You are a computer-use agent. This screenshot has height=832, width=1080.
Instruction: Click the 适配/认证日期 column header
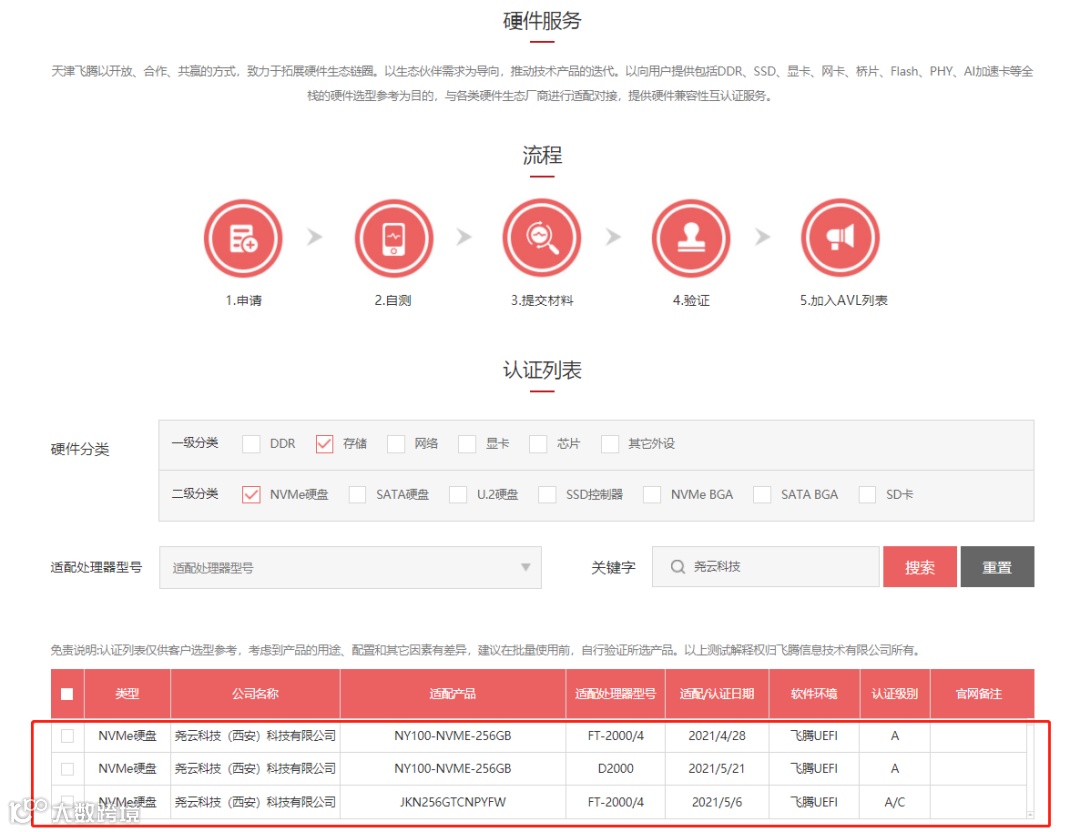[717, 694]
